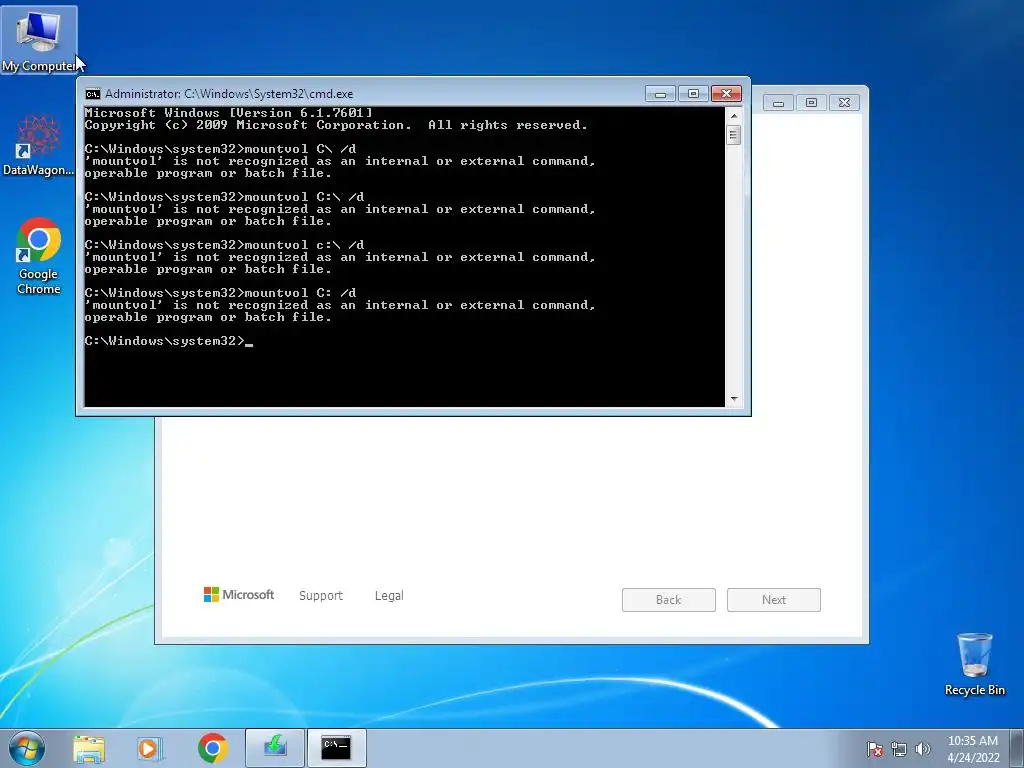This screenshot has height=768, width=1024.
Task: Click the 'mountvol C: /d' command line
Action: pyautogui.click(x=221, y=293)
